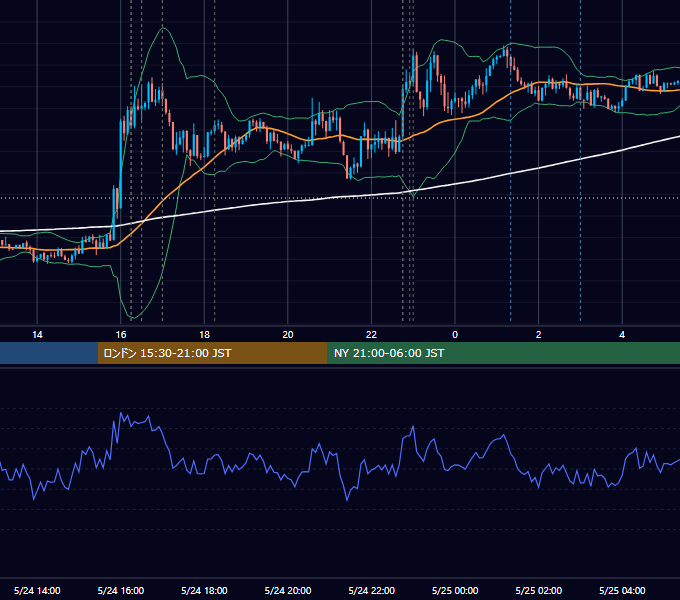The image size is (680, 600).
Task: Click the 5/24 16:00 time label
Action: 121,590
